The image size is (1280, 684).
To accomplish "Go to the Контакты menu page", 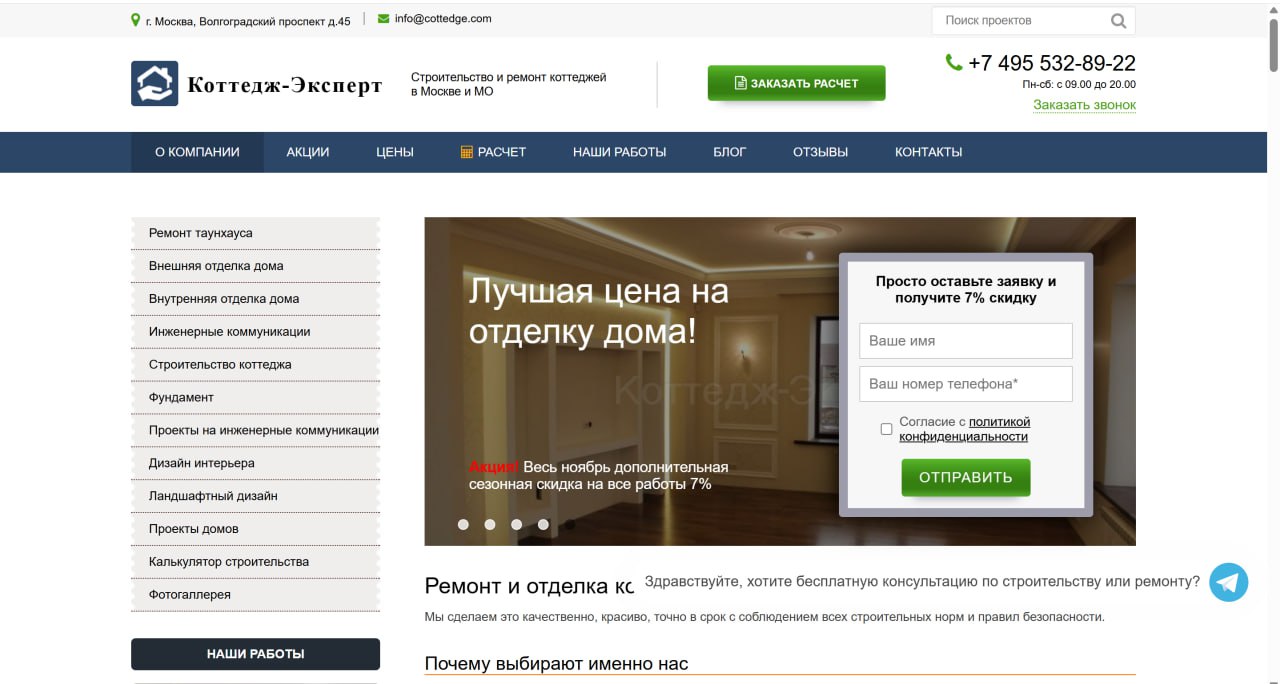I will coord(928,152).
